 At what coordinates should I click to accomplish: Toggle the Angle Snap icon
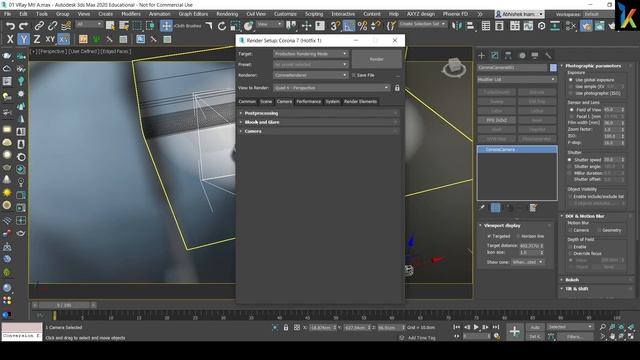tap(349, 26)
